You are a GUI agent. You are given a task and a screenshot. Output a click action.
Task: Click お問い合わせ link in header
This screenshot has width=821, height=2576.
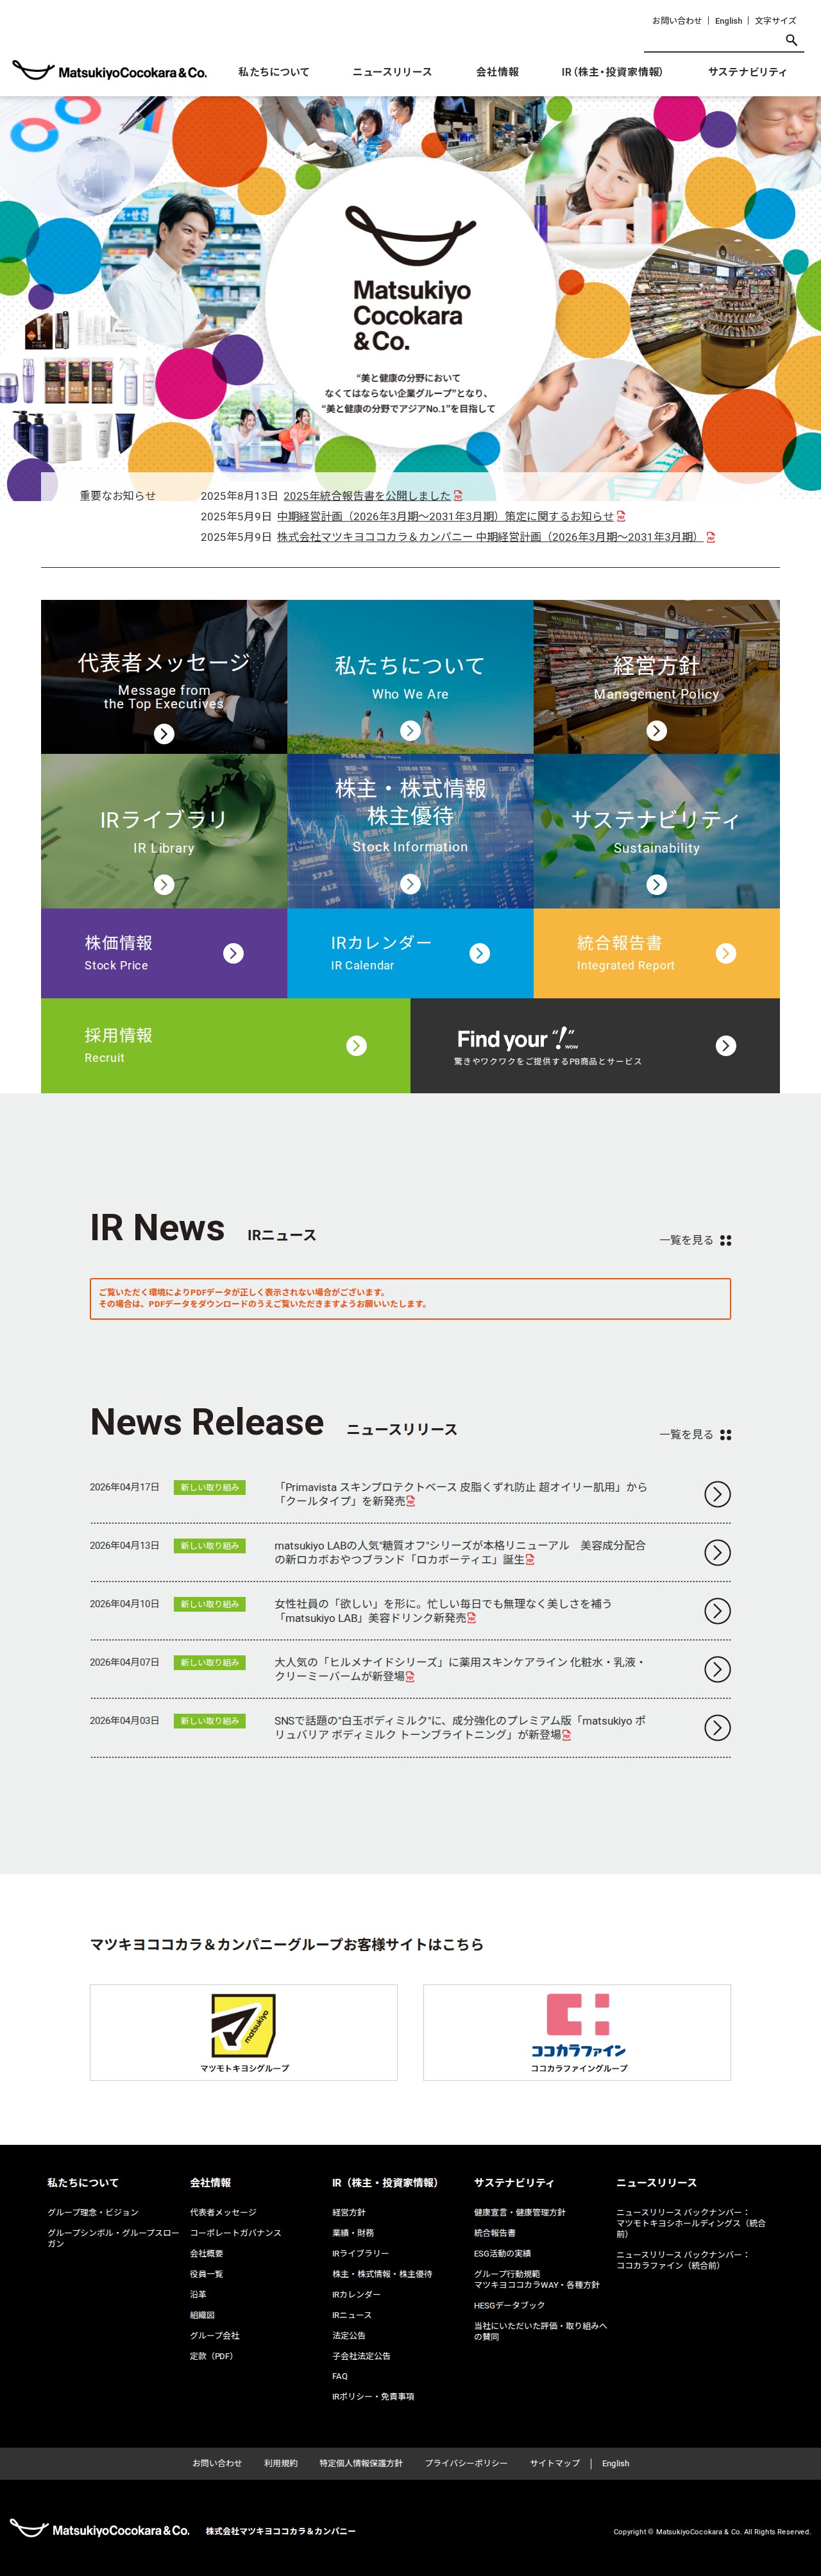tap(677, 20)
